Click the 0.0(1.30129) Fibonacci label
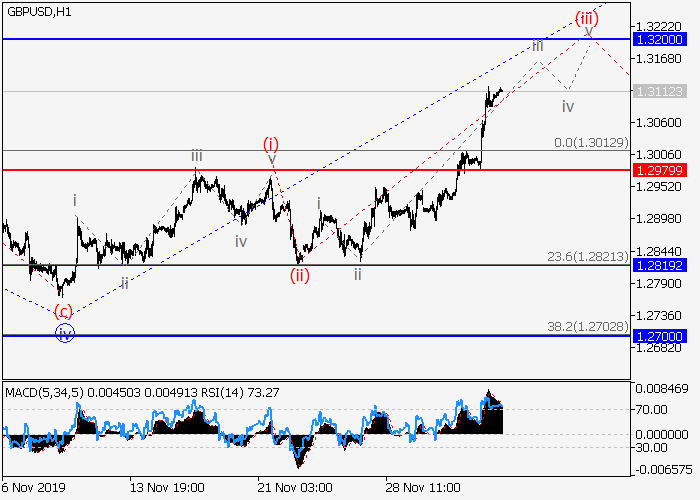The height and width of the screenshot is (500, 700). [x=591, y=143]
